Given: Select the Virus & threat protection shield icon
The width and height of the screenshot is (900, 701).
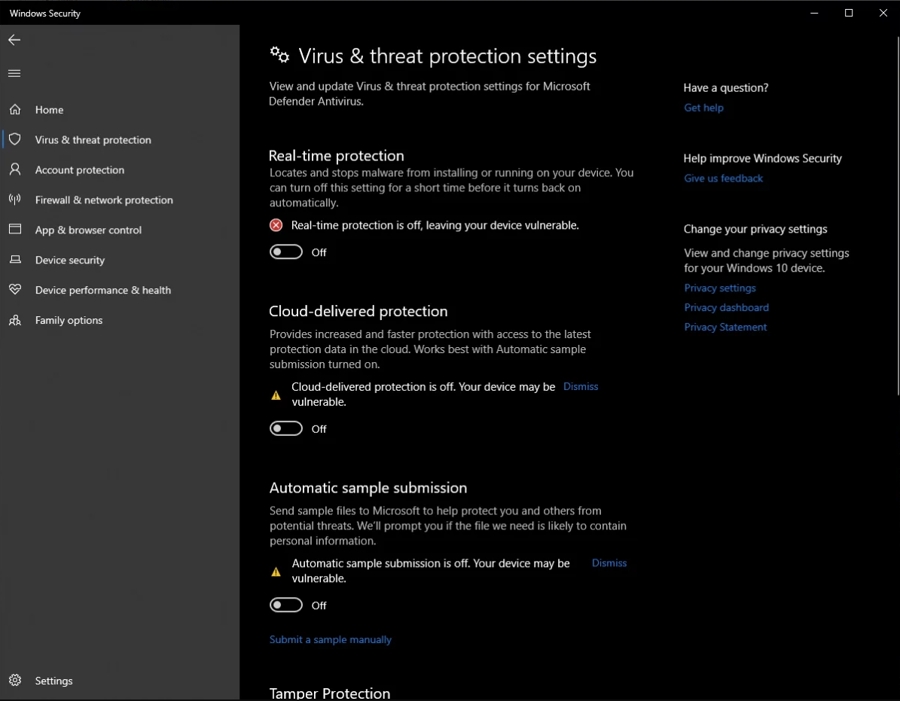Looking at the screenshot, I should (15, 140).
